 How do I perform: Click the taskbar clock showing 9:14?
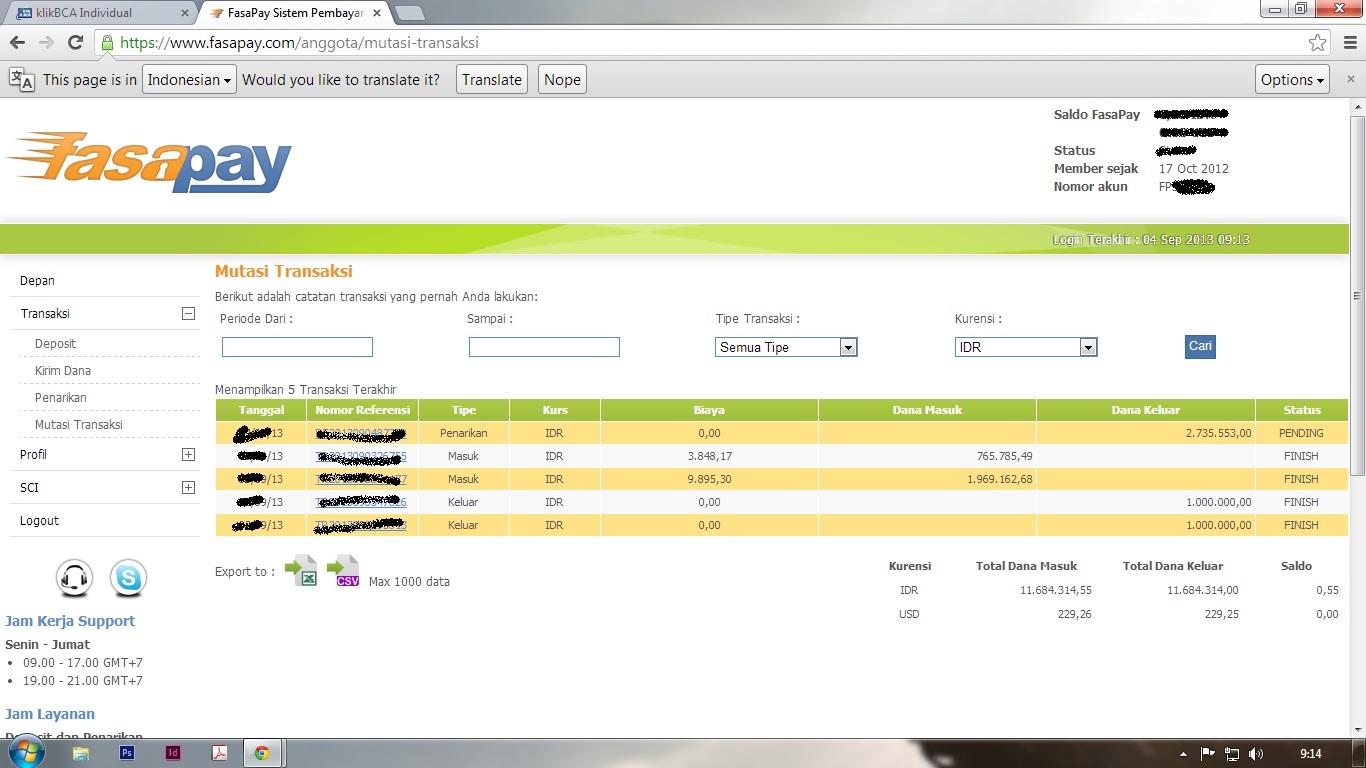(1310, 754)
